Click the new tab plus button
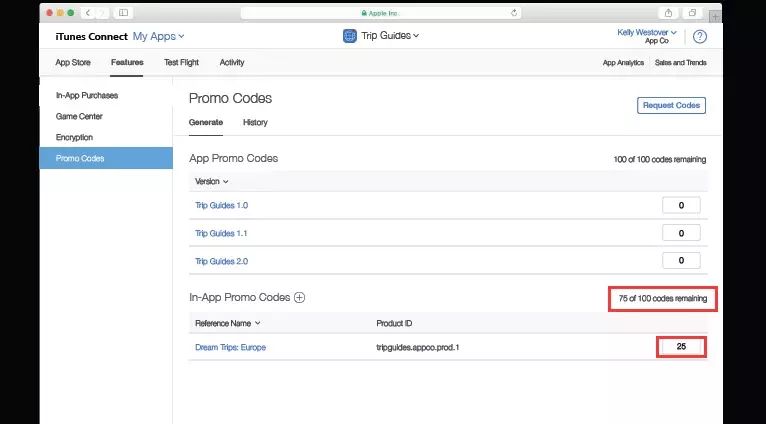This screenshot has height=424, width=766. [715, 16]
